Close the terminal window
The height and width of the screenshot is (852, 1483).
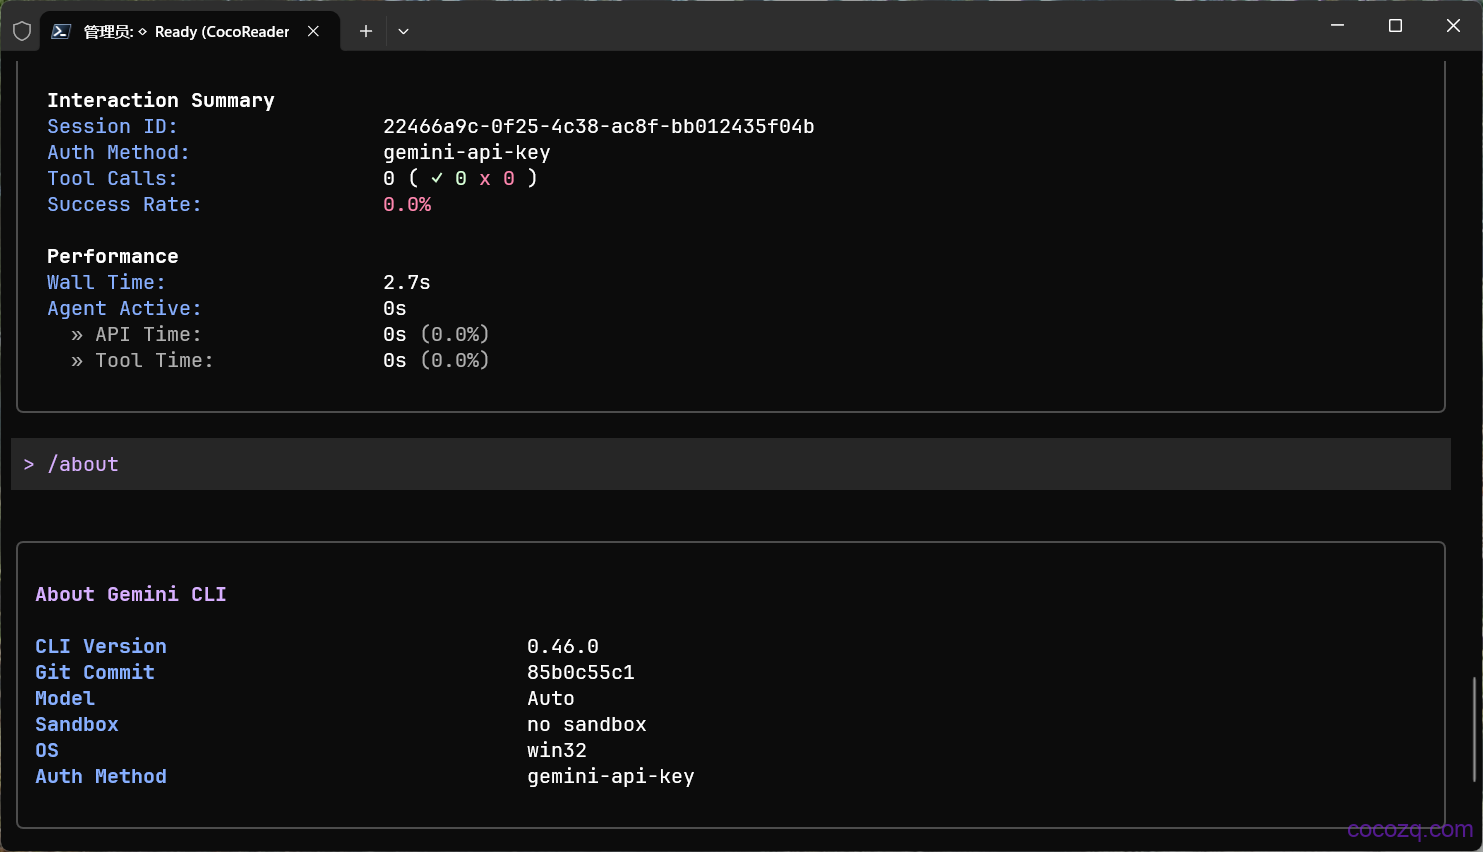[x=1453, y=26]
